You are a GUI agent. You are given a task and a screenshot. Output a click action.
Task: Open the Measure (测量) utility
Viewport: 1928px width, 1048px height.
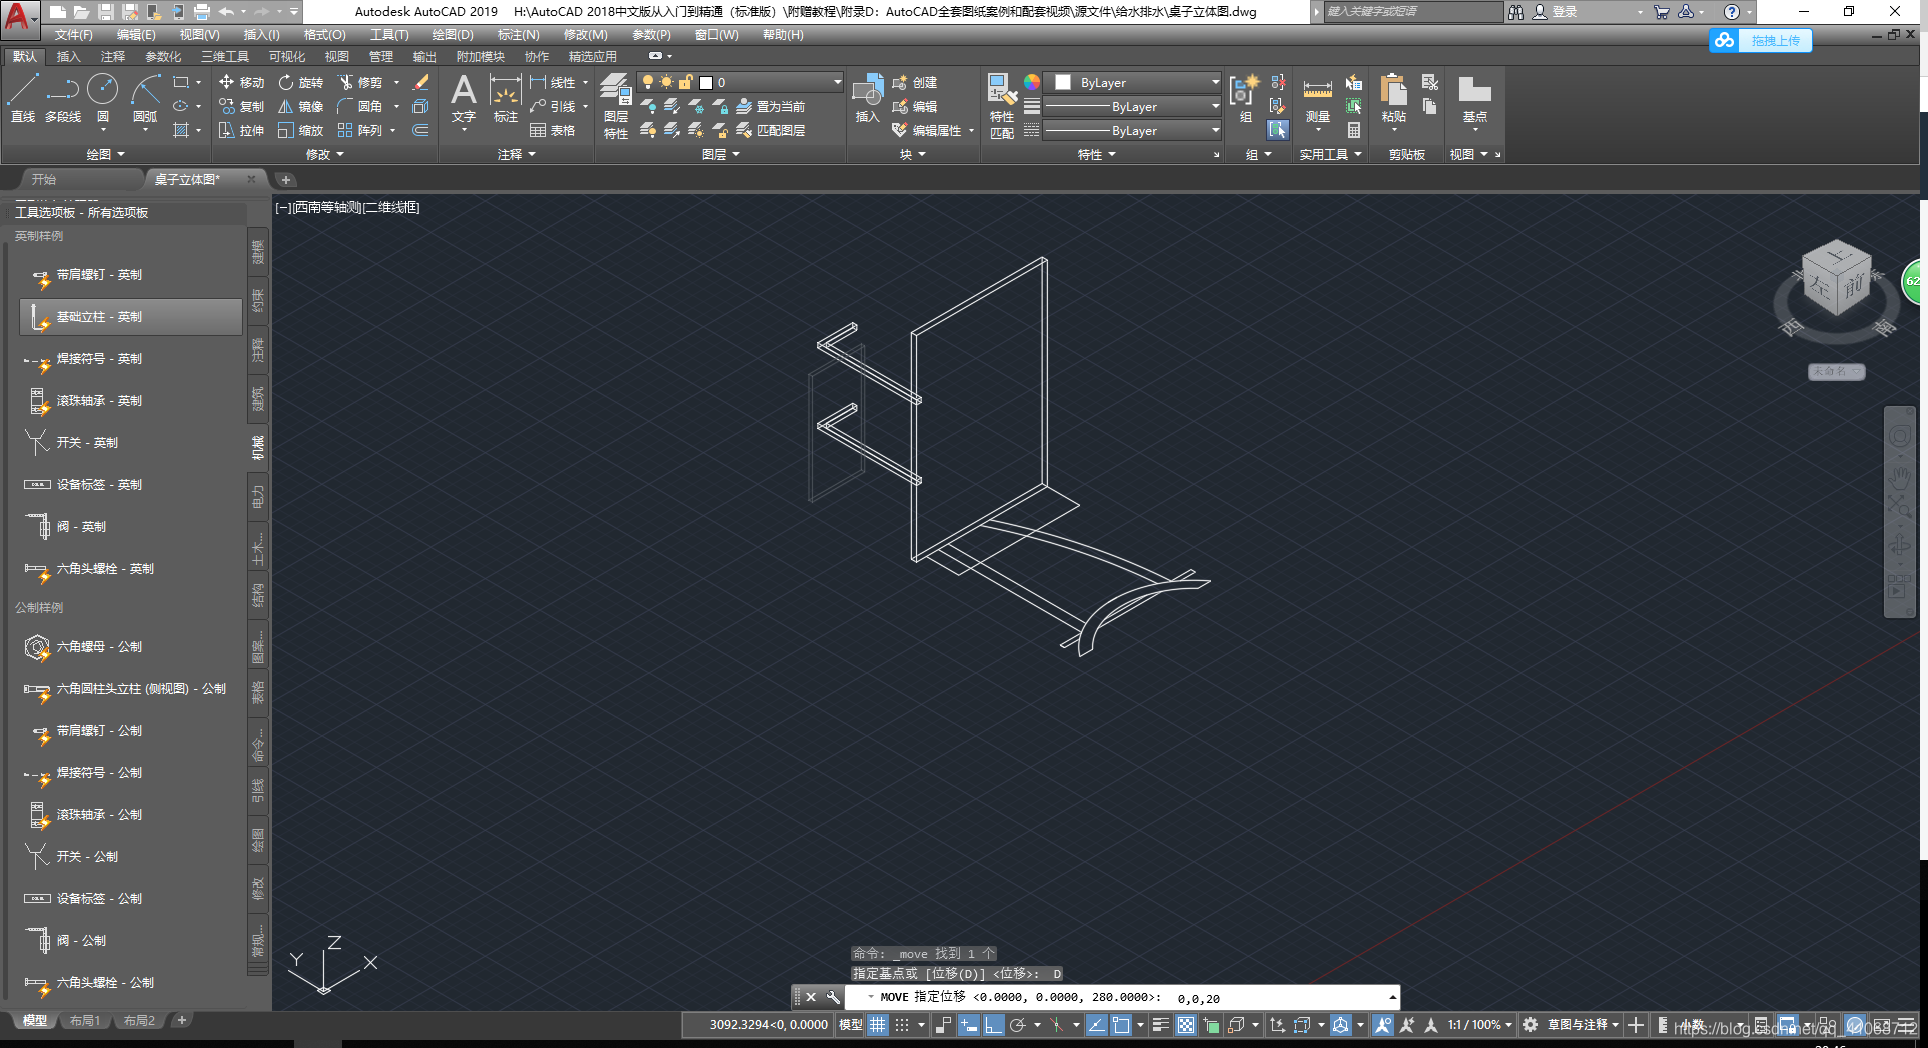1318,100
